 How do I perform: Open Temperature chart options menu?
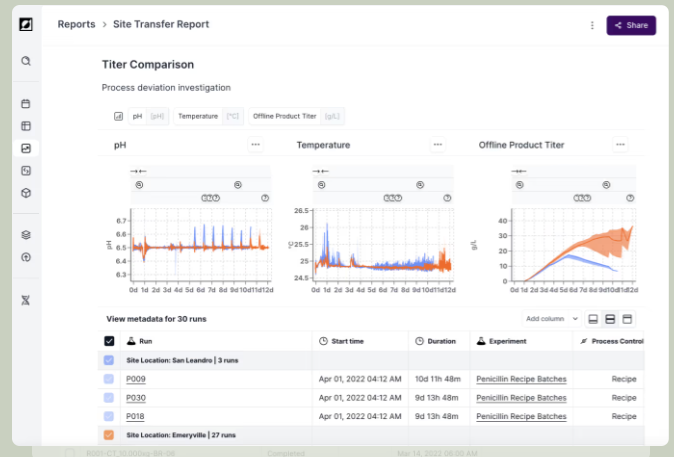(x=438, y=144)
